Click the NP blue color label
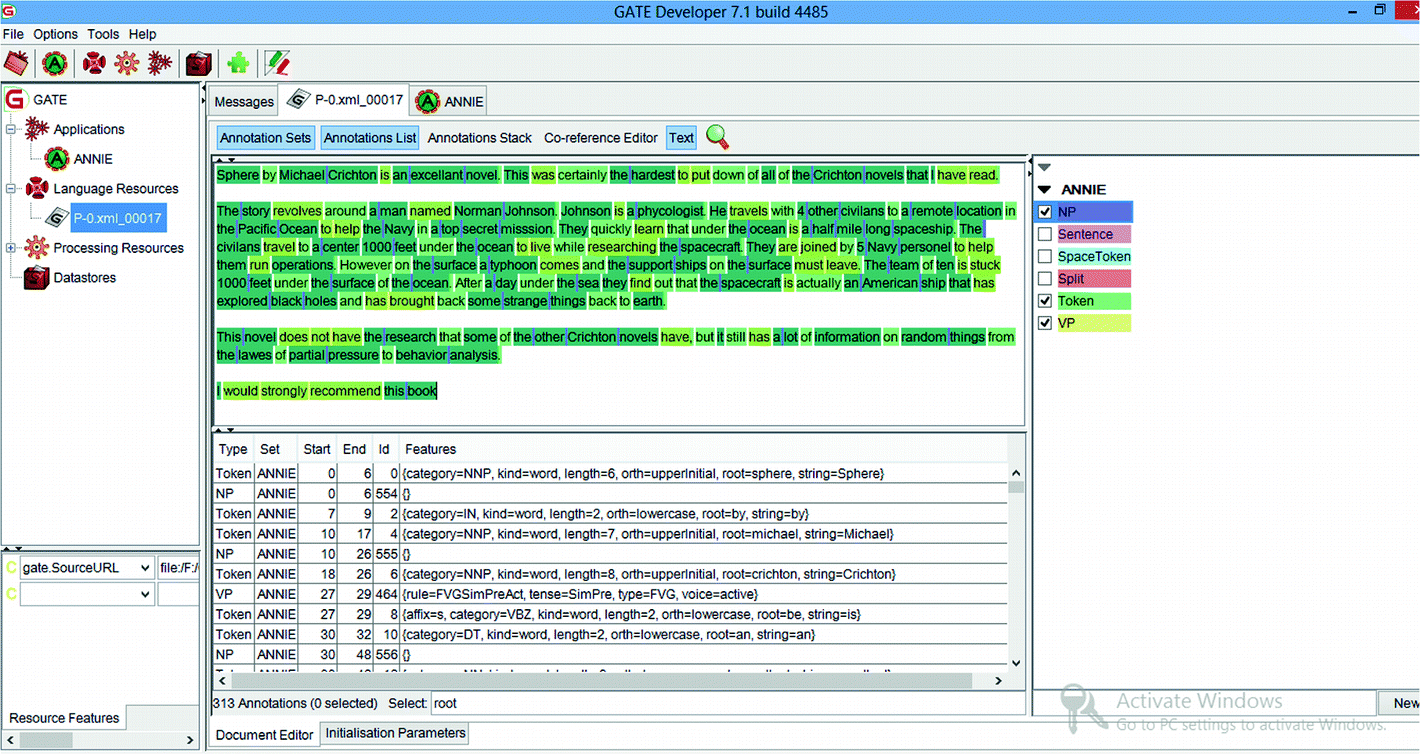Viewport: 1420px width, 754px height. click(1094, 212)
